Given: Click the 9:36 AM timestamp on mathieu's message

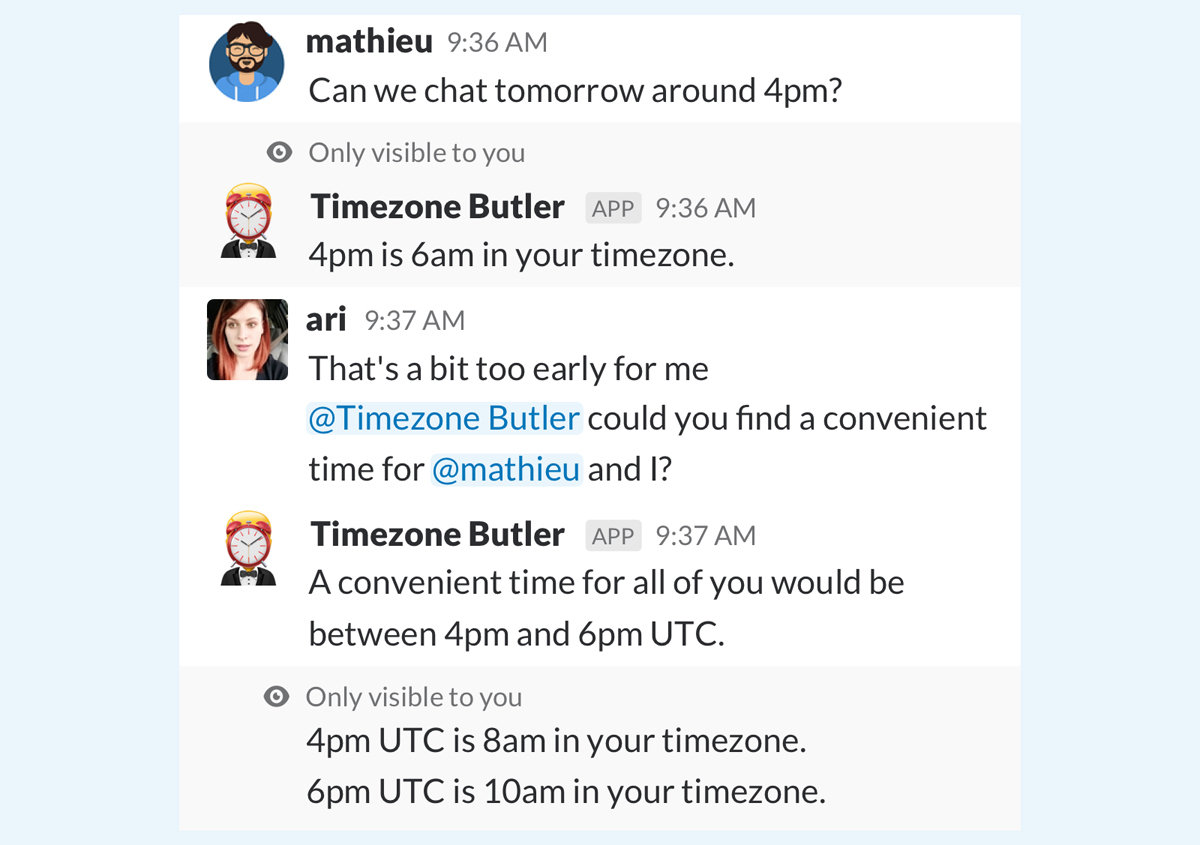Looking at the screenshot, I should [497, 43].
